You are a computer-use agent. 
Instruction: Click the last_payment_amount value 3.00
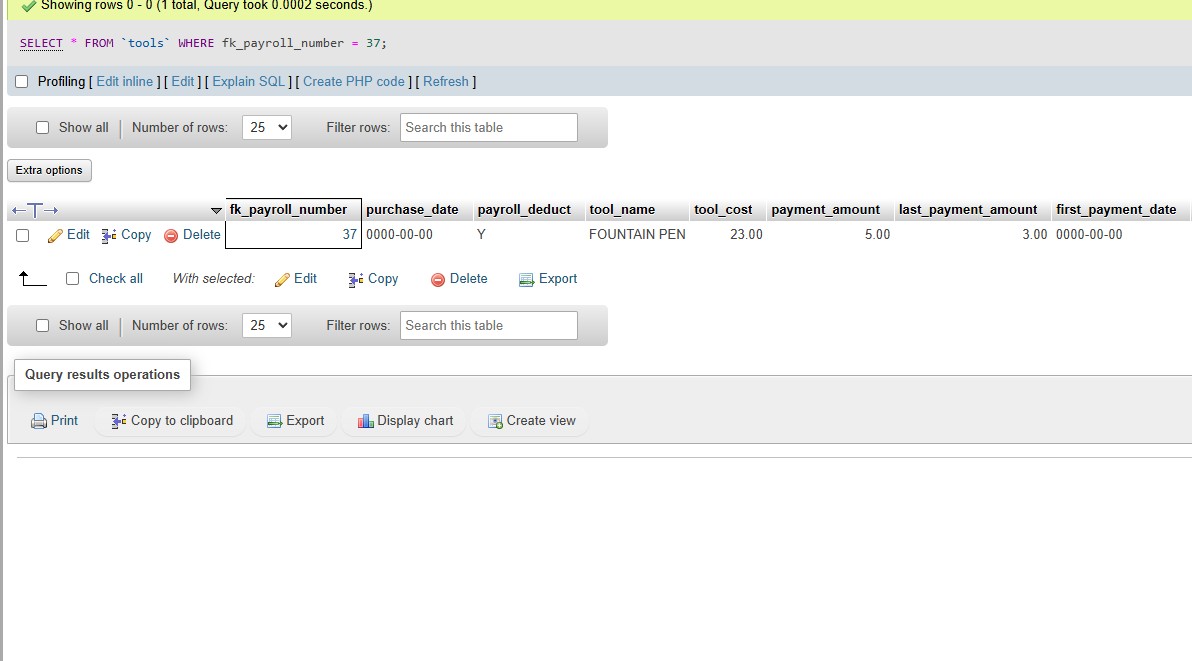coord(1035,235)
